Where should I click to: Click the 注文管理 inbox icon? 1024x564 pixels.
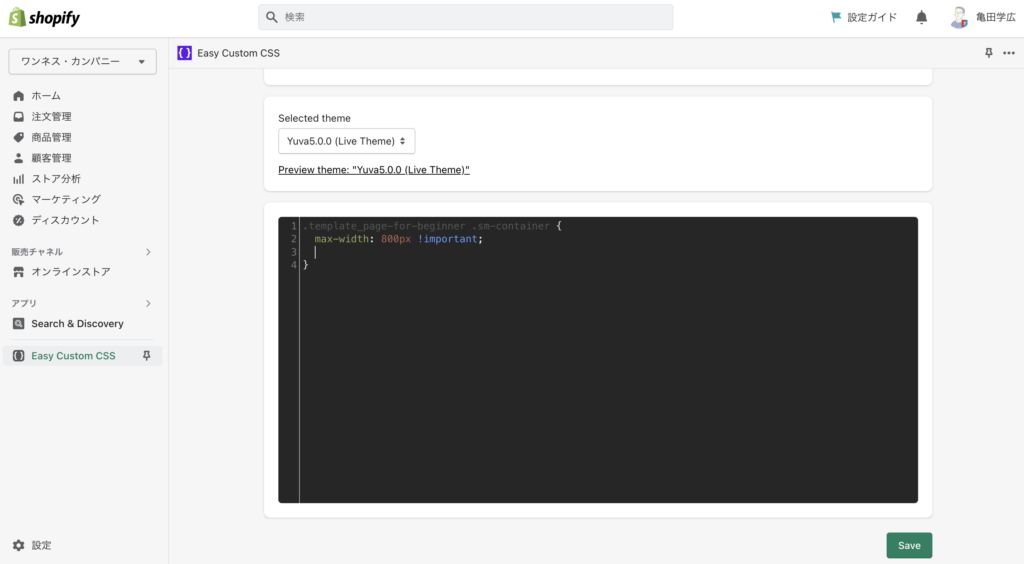pos(18,117)
